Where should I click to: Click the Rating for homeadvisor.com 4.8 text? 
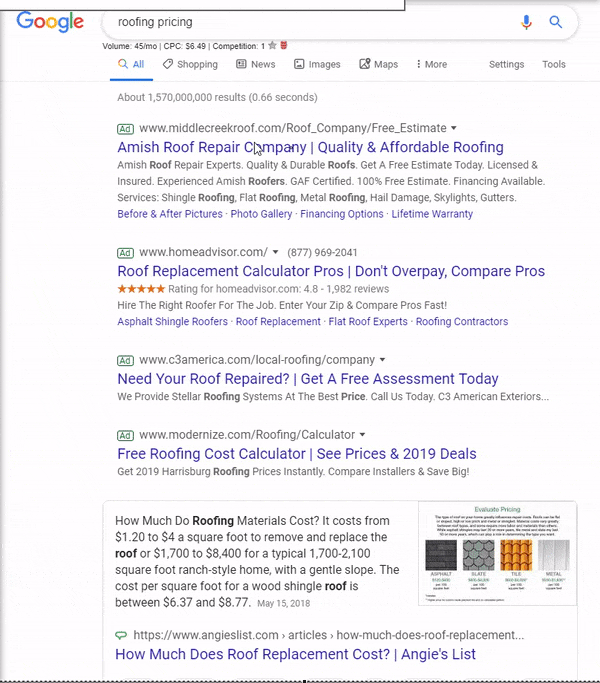coord(279,289)
